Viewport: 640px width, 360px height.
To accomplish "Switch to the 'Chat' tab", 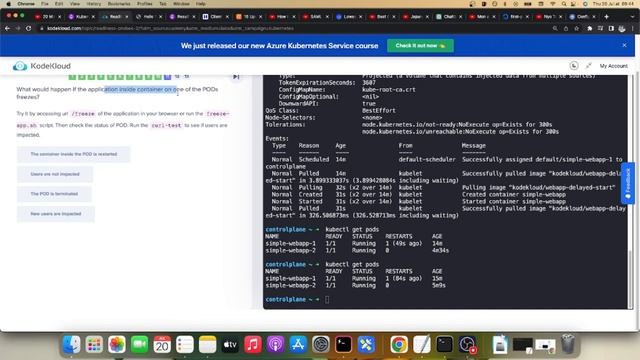I will click(x=449, y=17).
